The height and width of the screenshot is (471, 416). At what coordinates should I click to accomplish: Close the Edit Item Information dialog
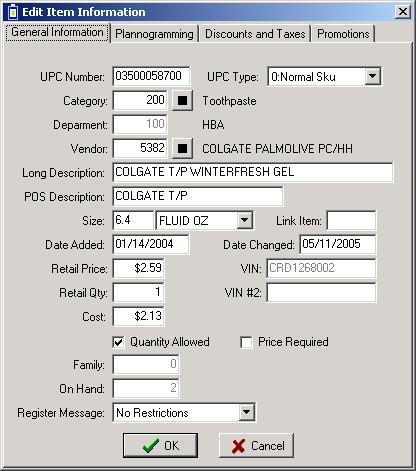(402, 12)
